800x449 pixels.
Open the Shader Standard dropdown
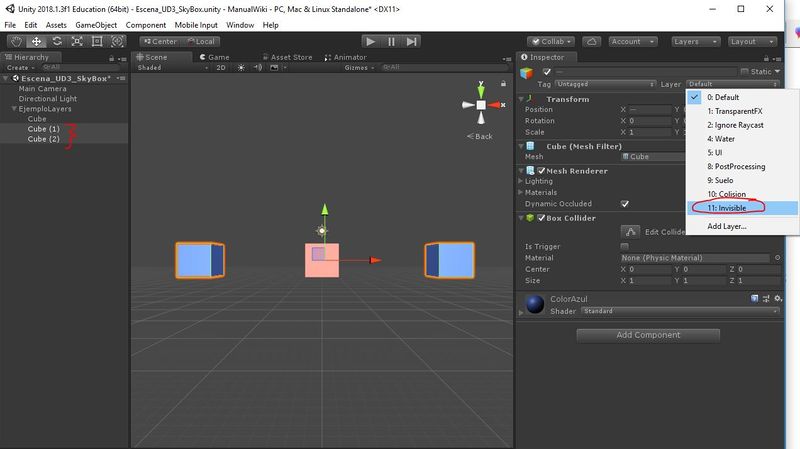click(681, 311)
